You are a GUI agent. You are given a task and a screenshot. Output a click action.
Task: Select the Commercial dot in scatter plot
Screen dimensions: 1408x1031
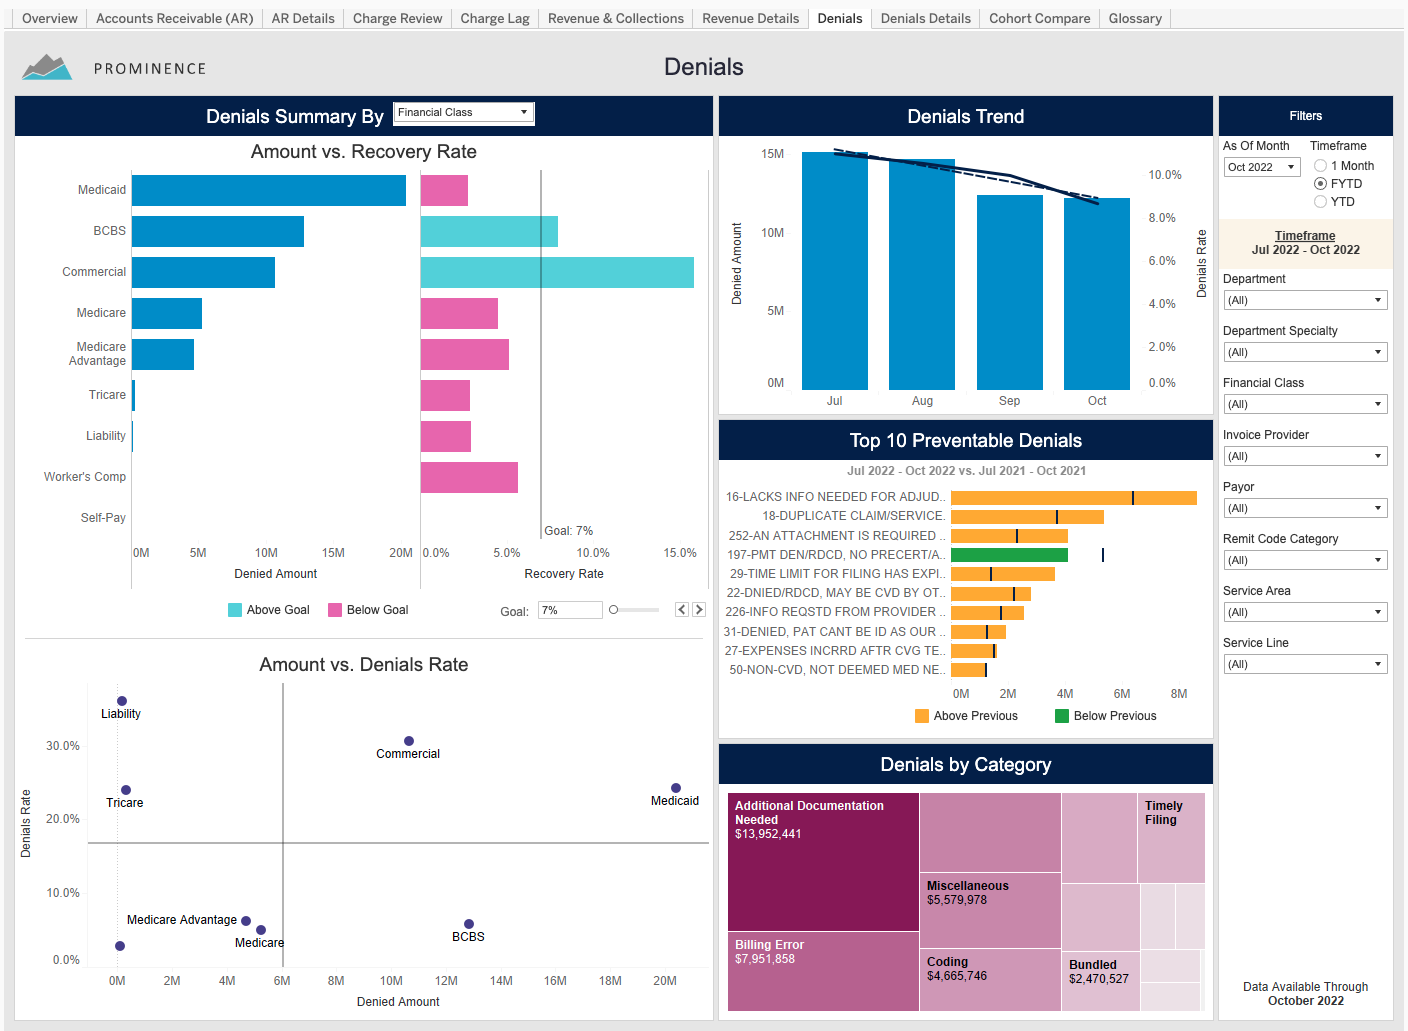(409, 741)
